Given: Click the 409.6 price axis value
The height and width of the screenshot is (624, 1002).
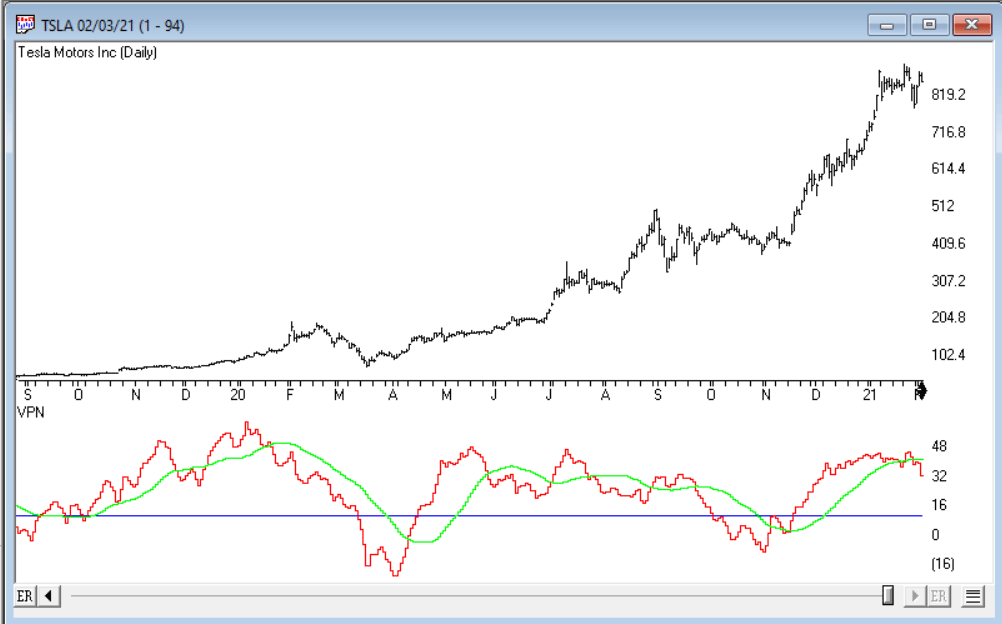Looking at the screenshot, I should tap(948, 244).
